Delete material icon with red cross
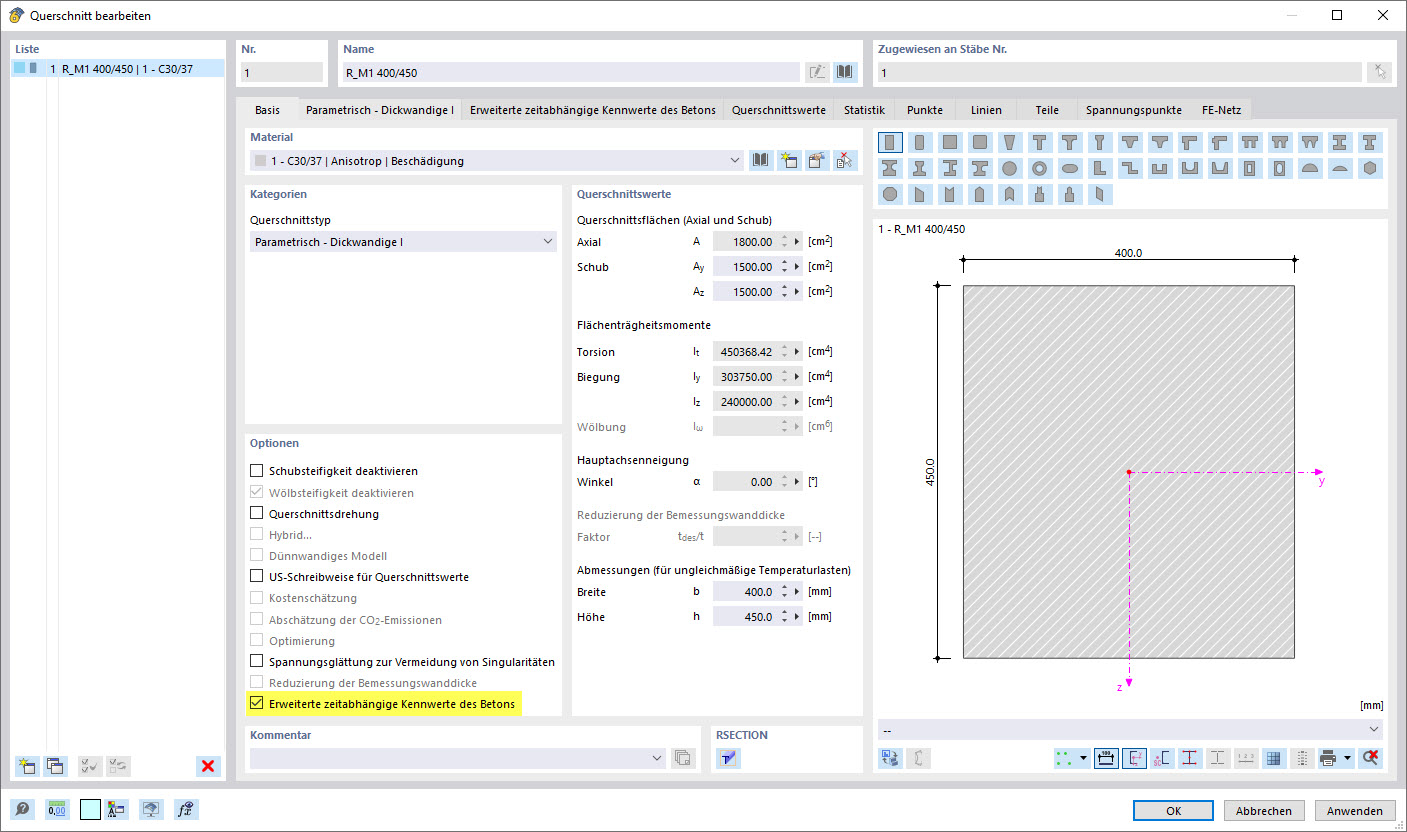The height and width of the screenshot is (832, 1407). click(x=846, y=160)
